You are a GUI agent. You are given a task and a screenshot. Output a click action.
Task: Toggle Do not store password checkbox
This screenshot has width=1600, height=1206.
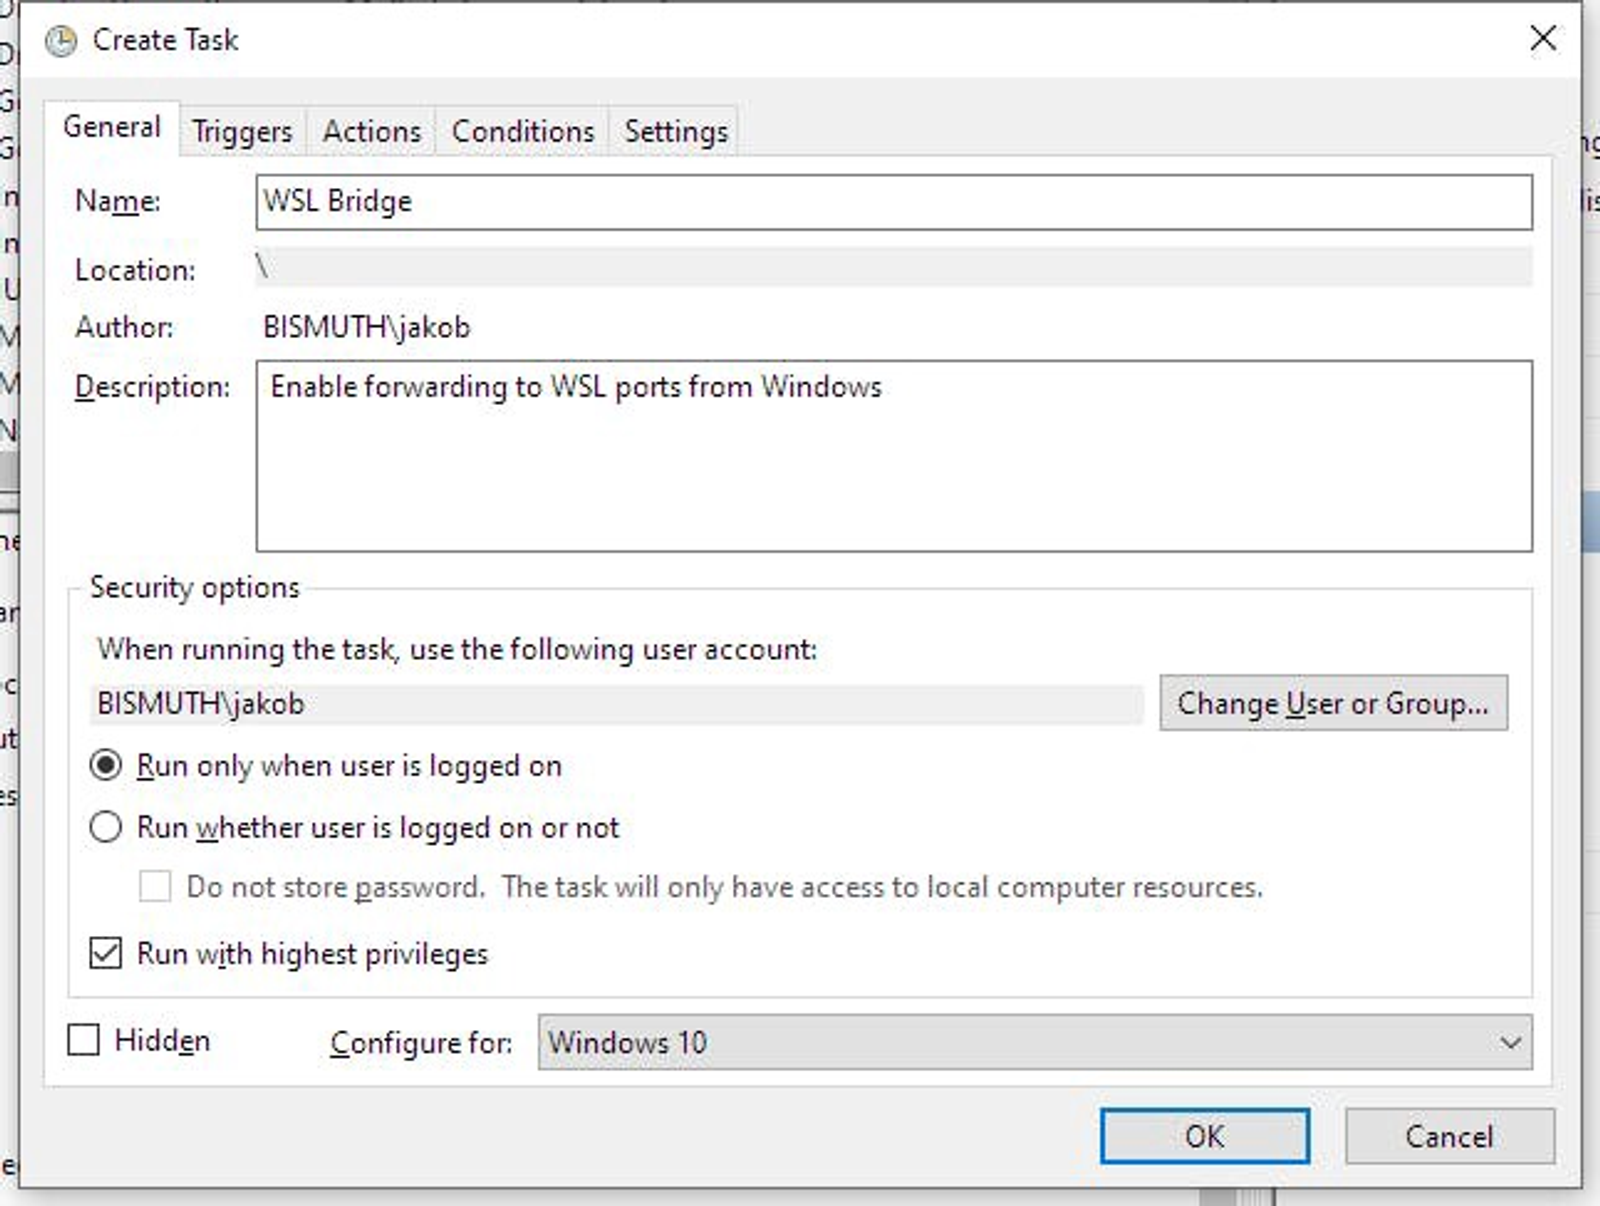154,886
